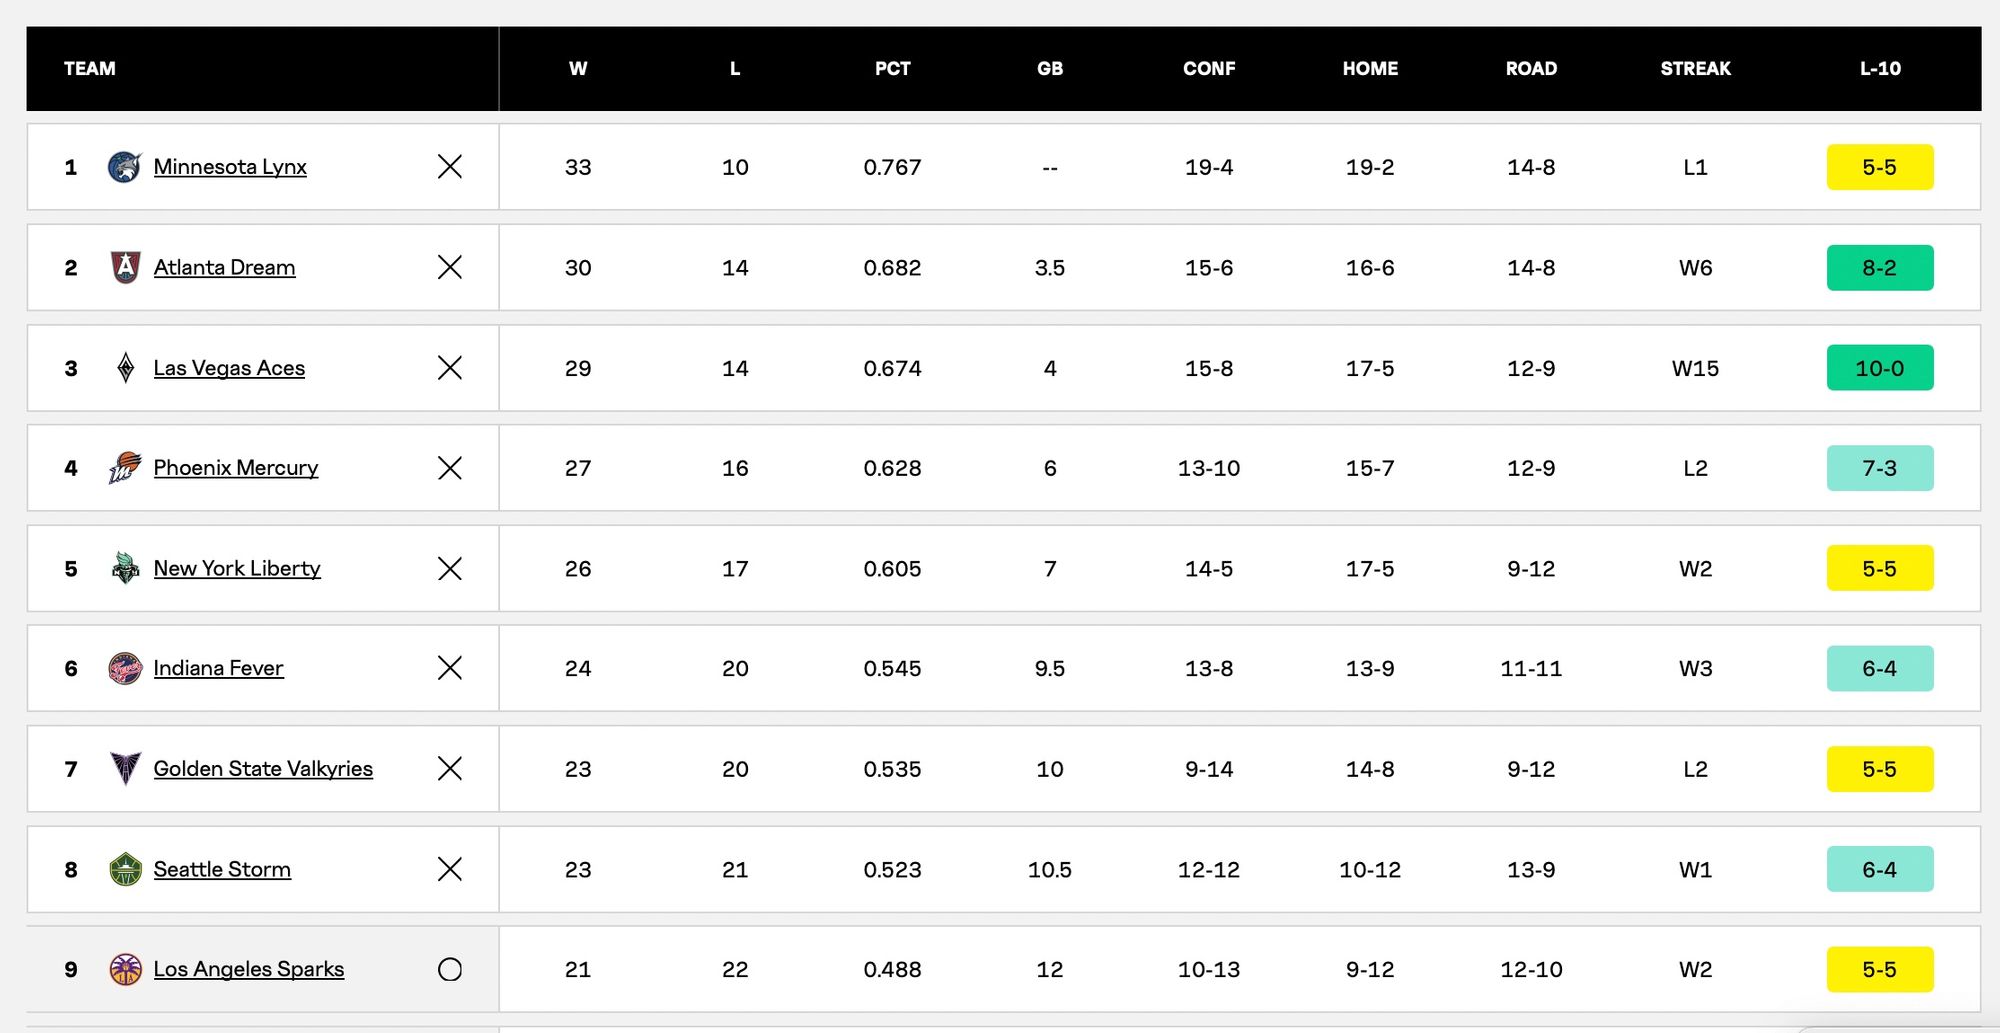Sort standings by the PCT column

coord(892,69)
